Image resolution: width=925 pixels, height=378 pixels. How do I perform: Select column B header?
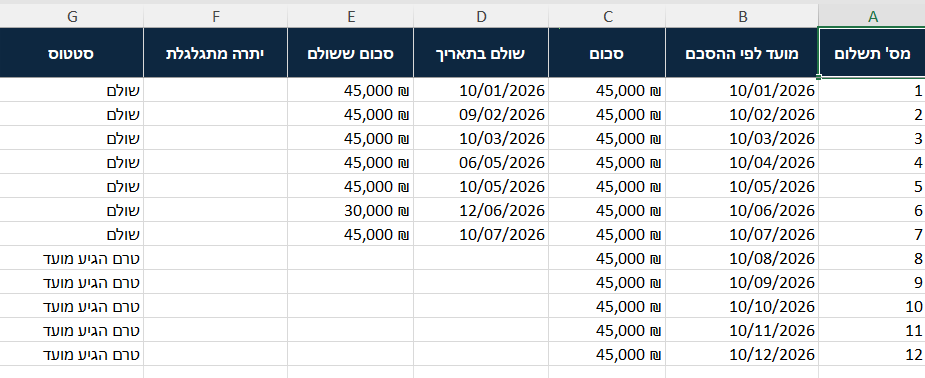[742, 17]
